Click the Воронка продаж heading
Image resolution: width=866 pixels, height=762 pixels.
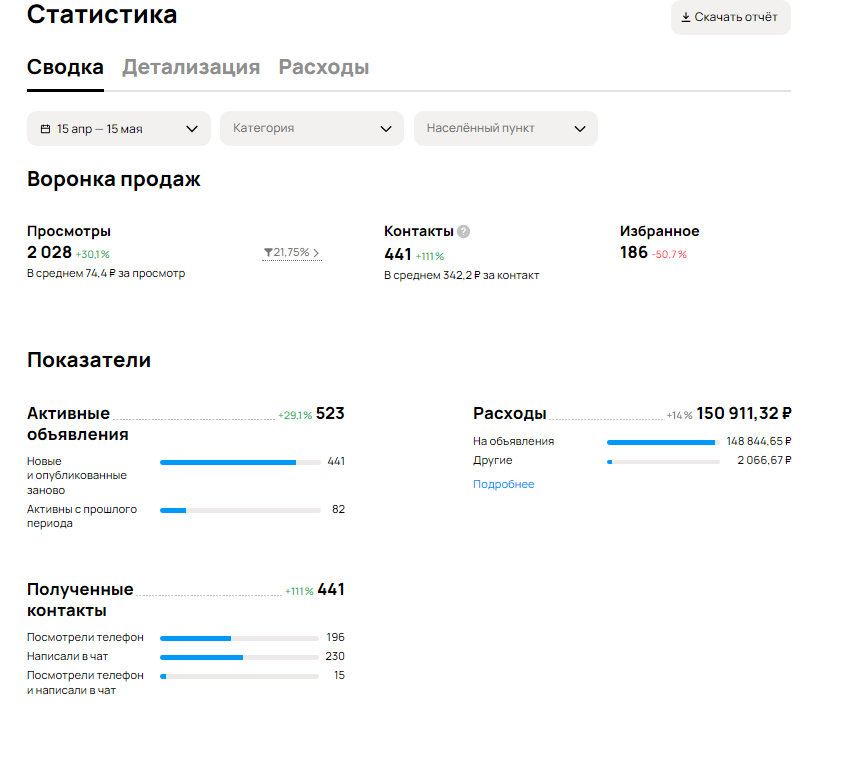(114, 179)
